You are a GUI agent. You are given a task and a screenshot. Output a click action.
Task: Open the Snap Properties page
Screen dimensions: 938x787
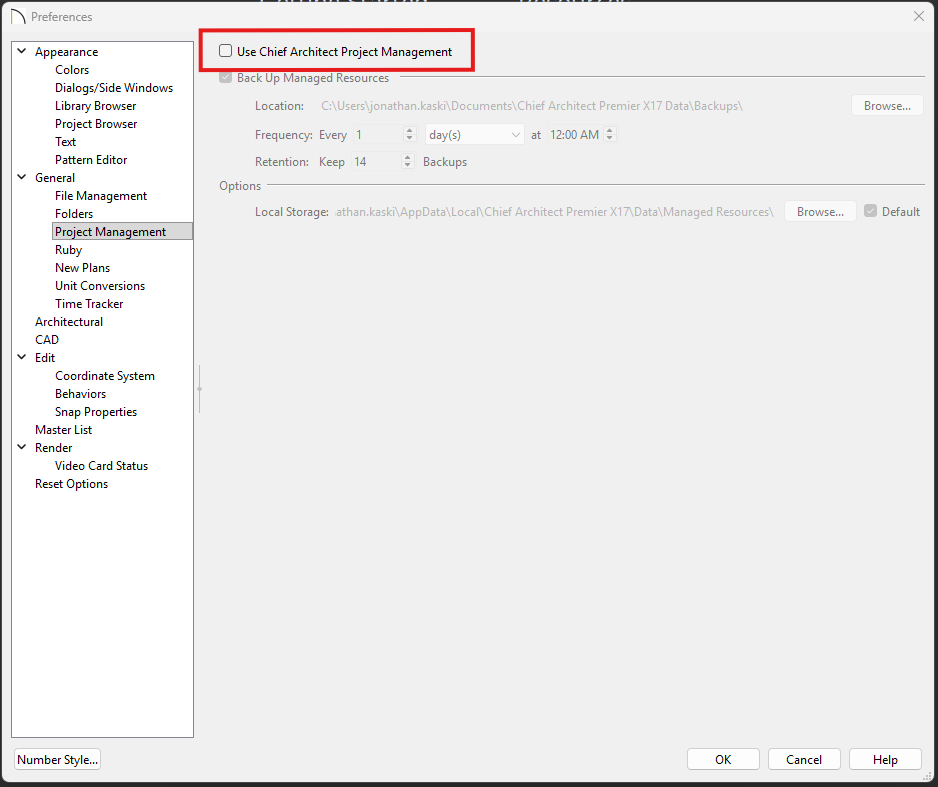point(96,412)
